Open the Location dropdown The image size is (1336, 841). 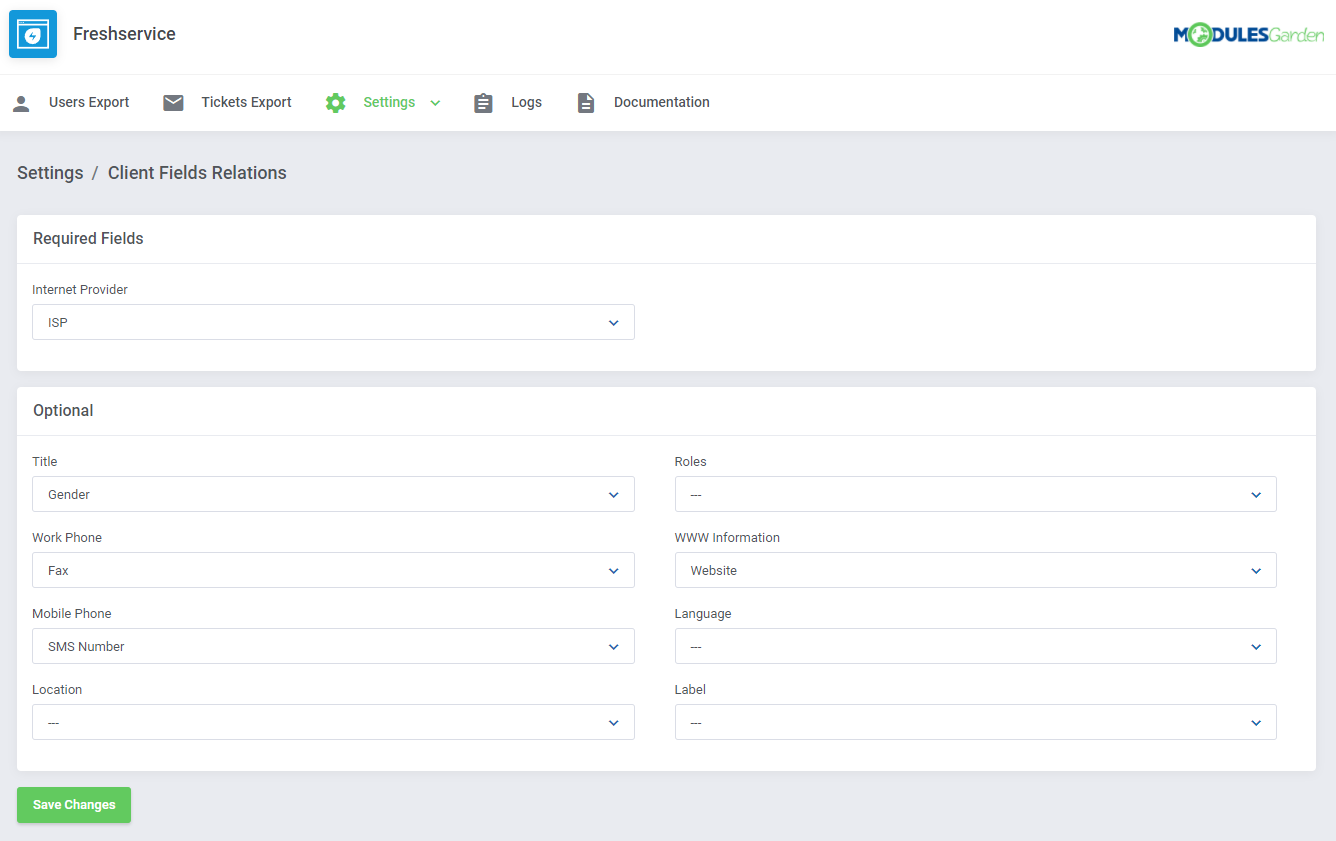click(333, 722)
